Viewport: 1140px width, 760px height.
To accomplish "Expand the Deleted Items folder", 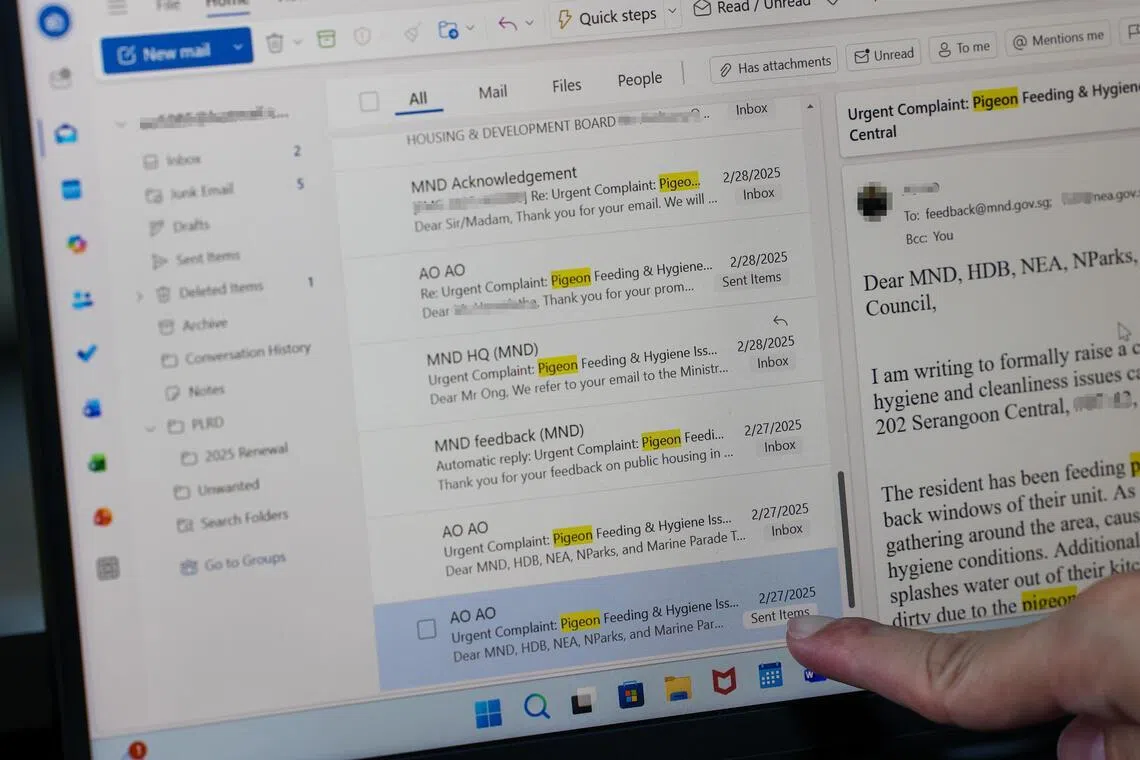I will (140, 296).
